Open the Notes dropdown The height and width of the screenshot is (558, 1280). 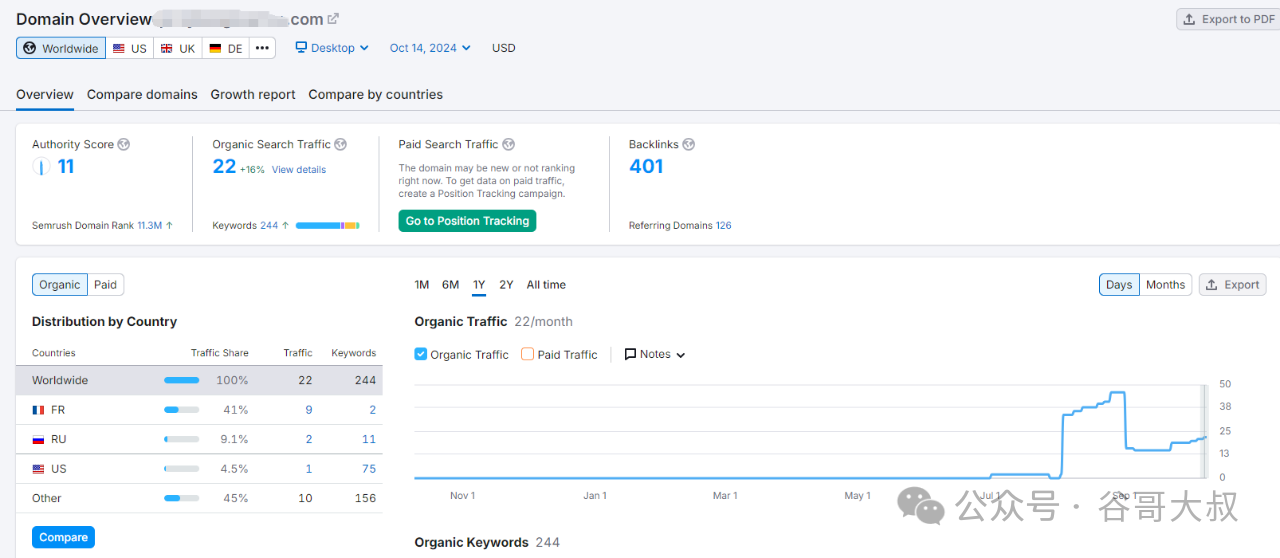point(655,354)
